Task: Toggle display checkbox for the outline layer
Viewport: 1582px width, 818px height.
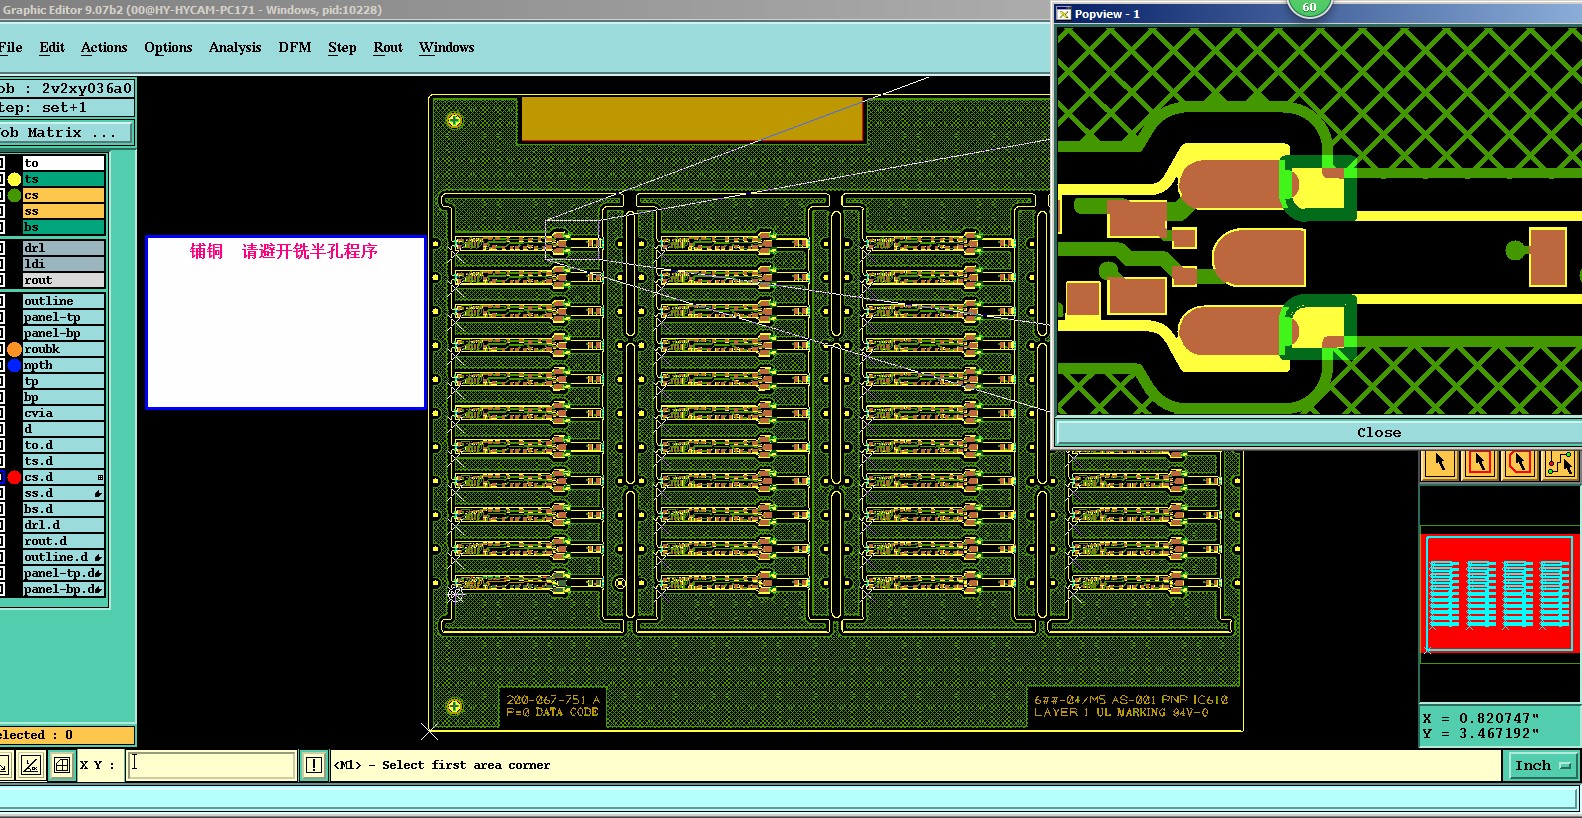Action: pos(2,301)
